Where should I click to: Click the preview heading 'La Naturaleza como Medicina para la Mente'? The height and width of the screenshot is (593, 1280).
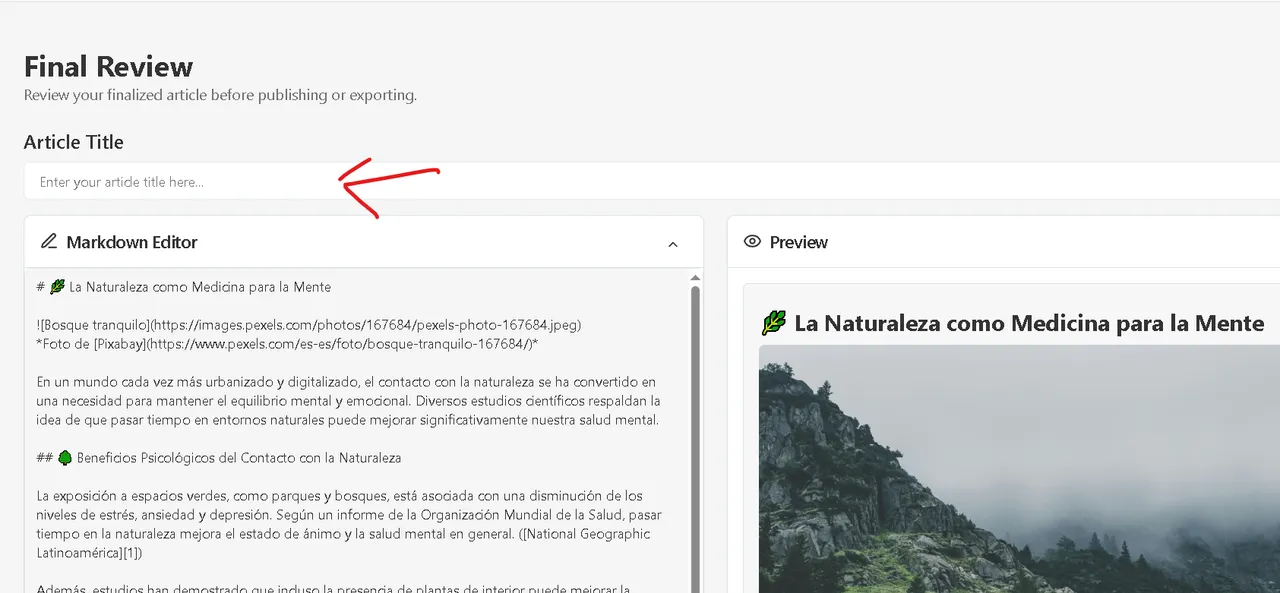[x=1029, y=323]
